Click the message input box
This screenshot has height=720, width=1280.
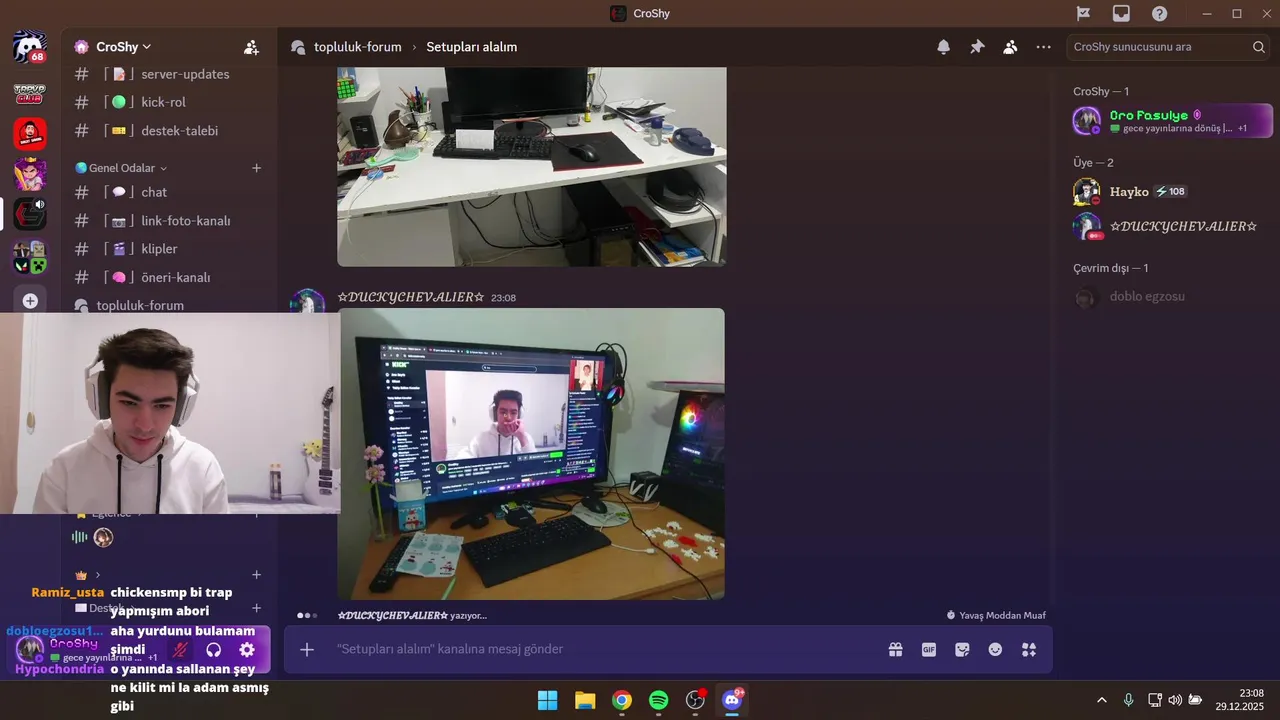pos(600,650)
